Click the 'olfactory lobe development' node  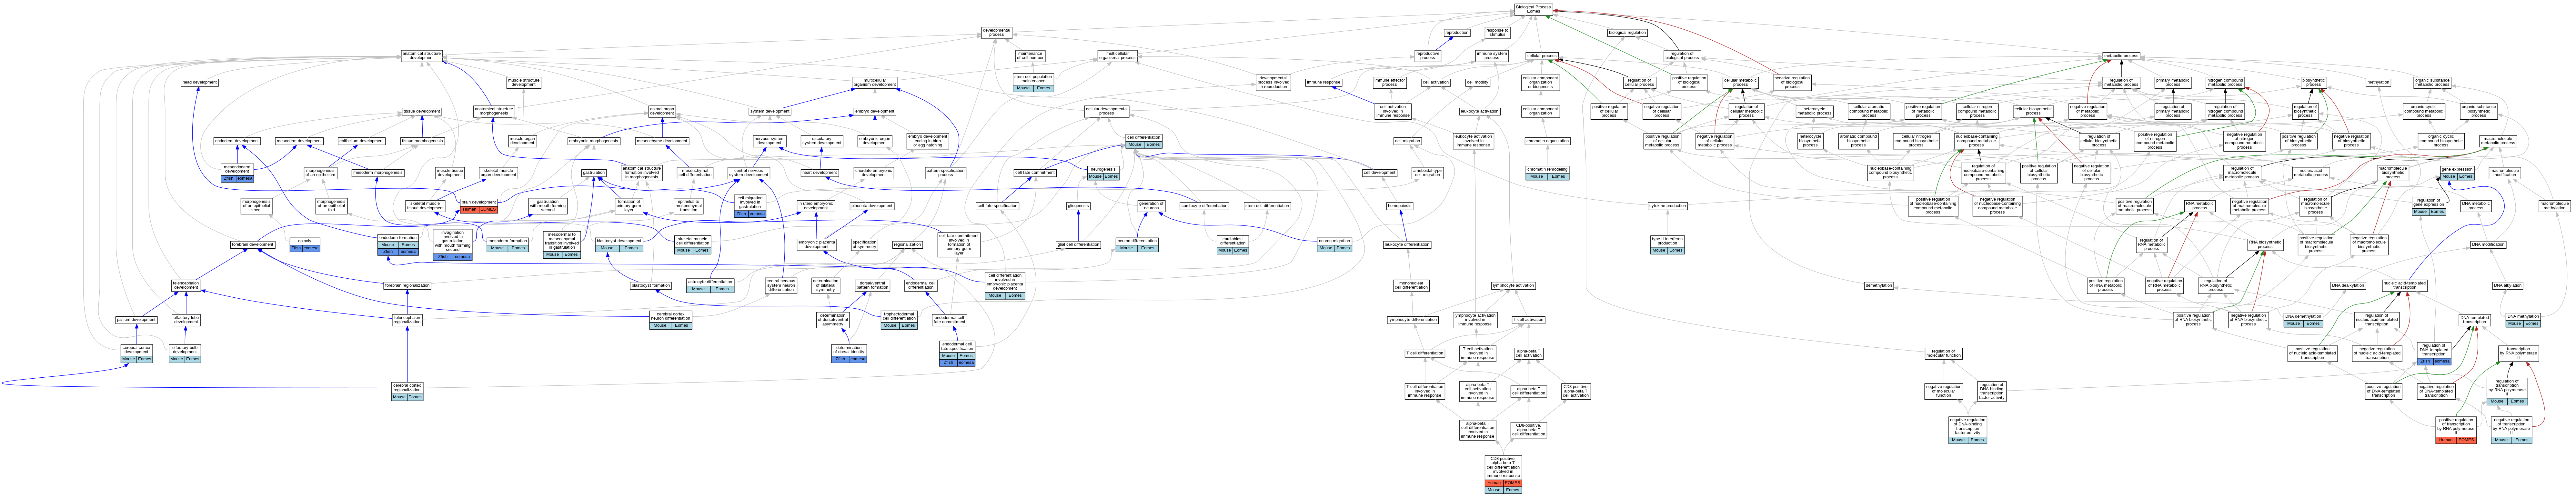[186, 320]
